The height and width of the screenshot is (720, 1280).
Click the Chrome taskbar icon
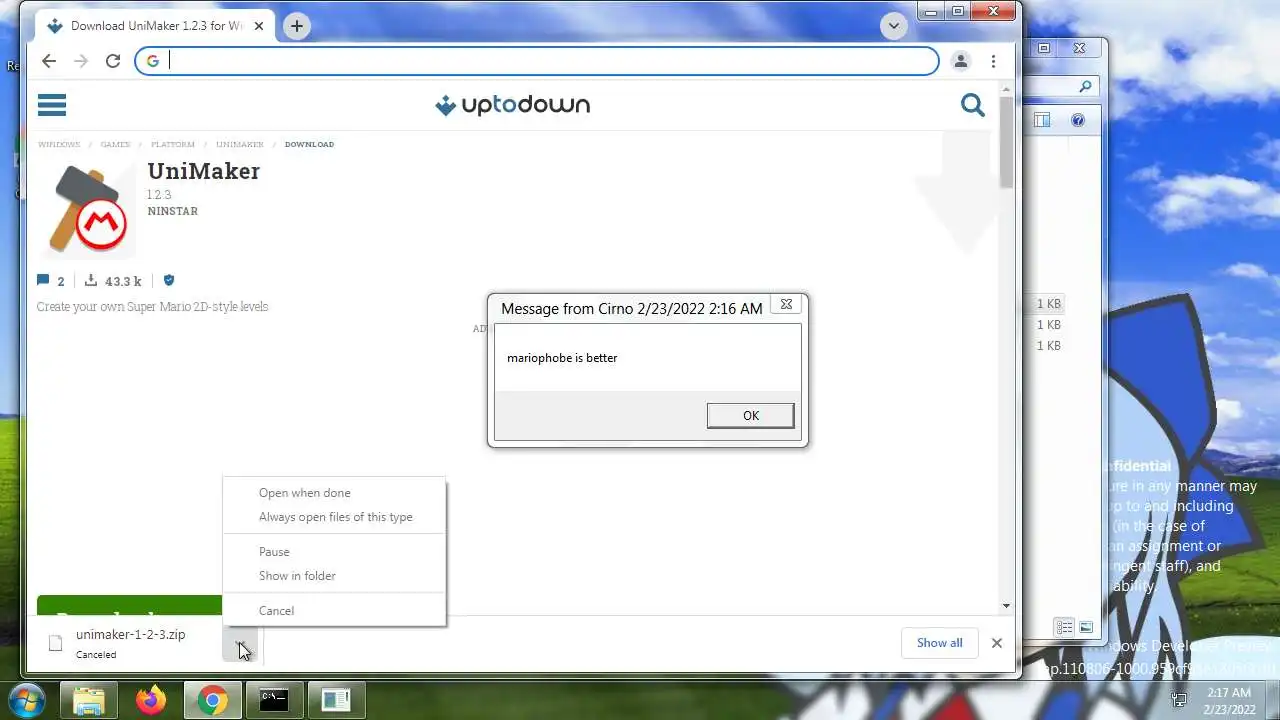click(212, 700)
